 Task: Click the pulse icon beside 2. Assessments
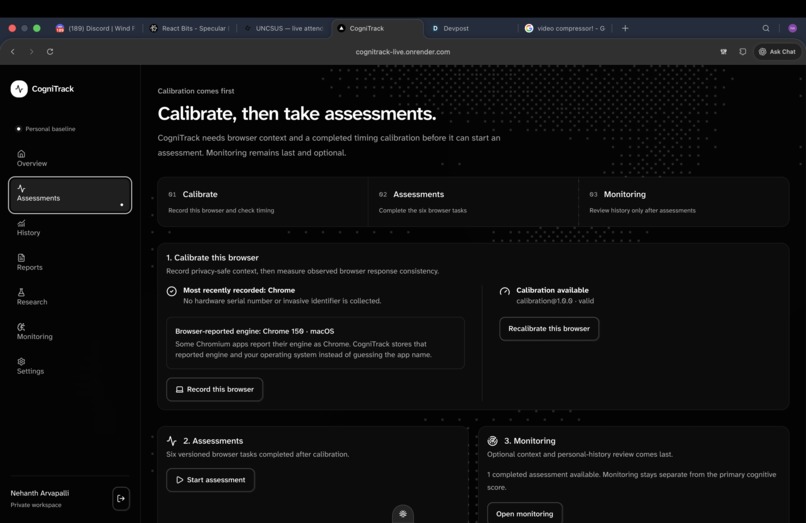(172, 441)
